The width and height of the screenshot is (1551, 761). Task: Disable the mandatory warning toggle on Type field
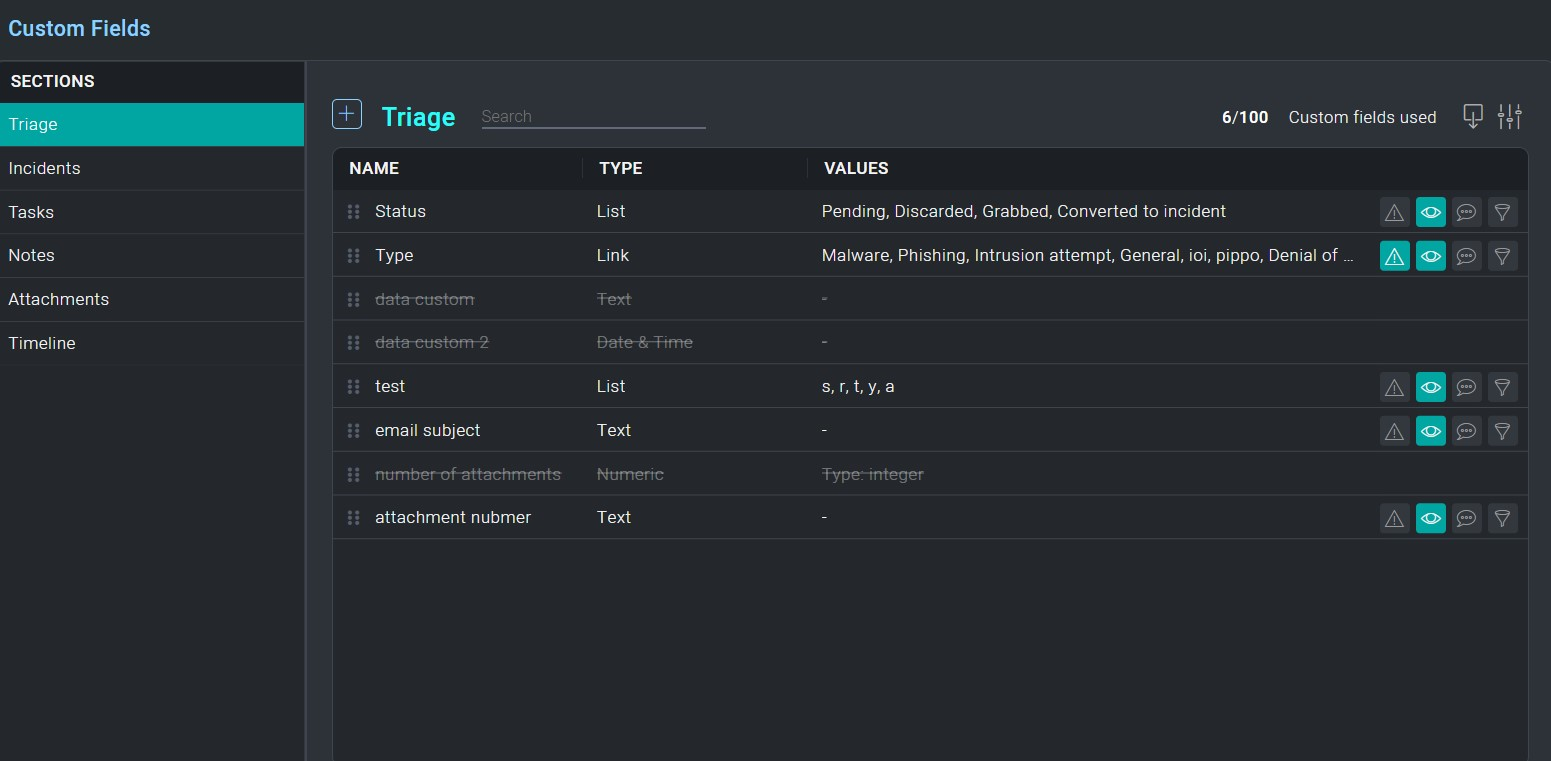click(x=1394, y=255)
